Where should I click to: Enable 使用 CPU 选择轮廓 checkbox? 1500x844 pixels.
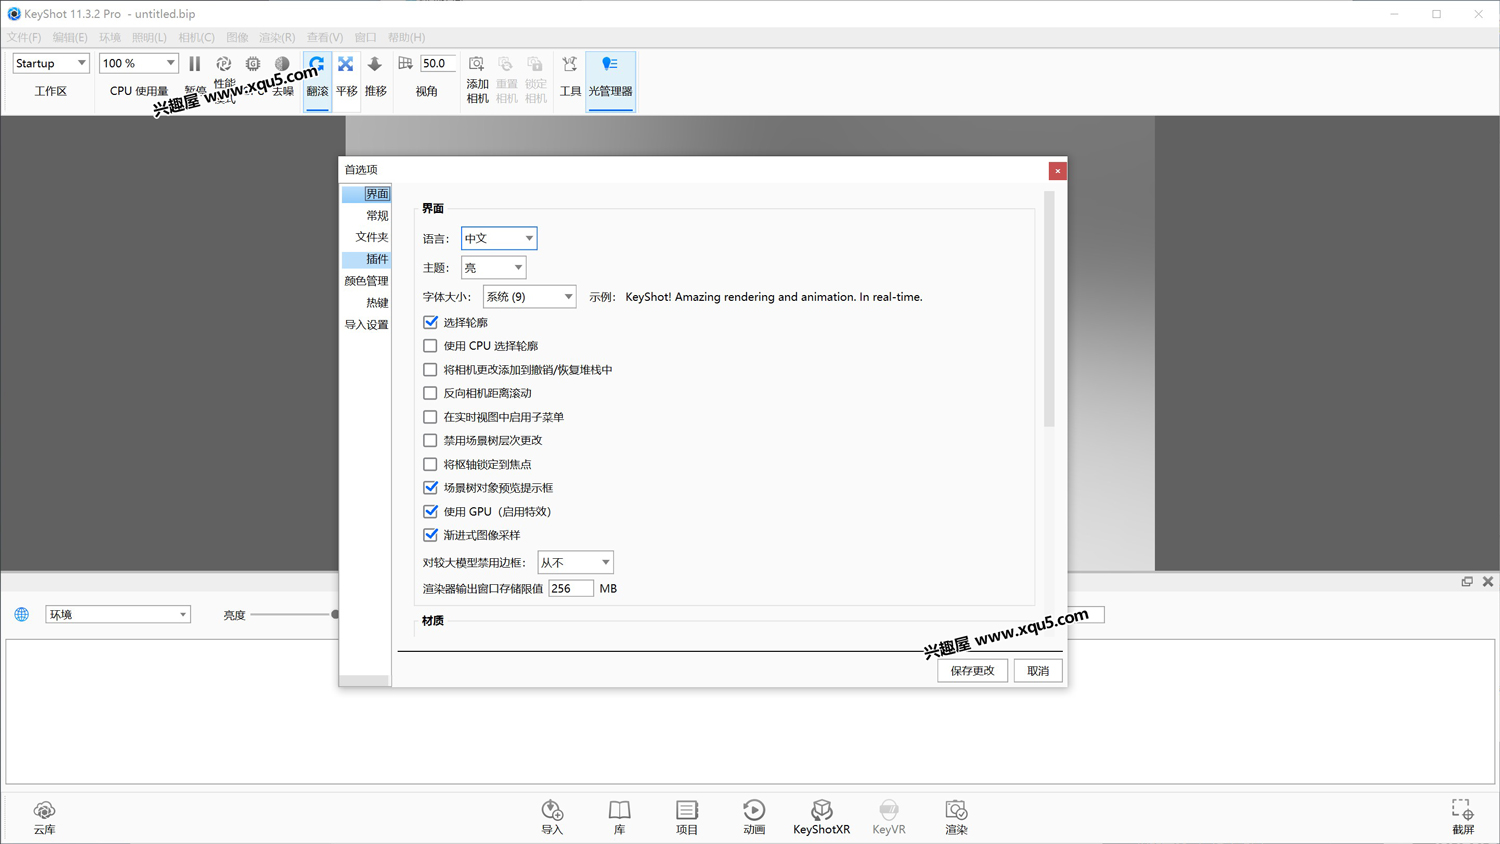(x=431, y=346)
